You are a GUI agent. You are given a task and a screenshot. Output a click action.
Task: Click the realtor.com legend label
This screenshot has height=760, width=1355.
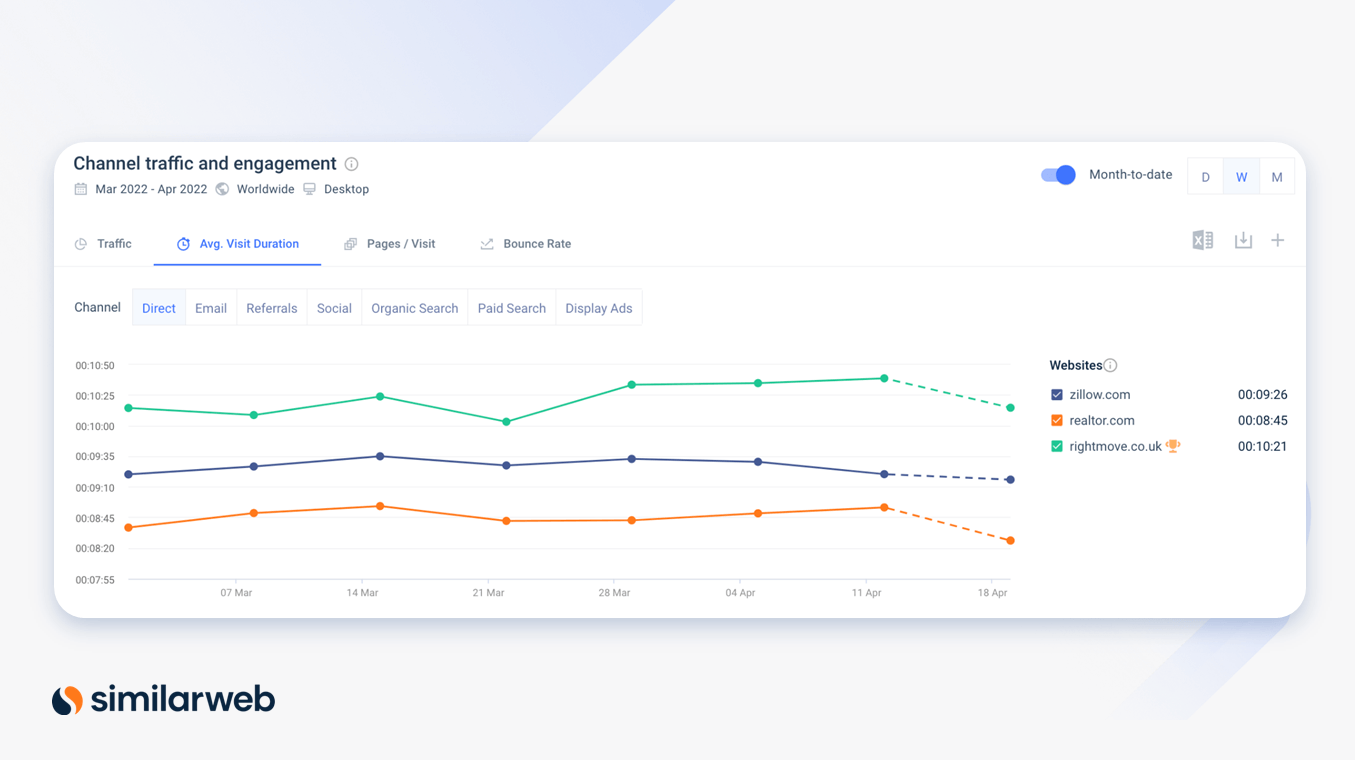[x=1102, y=421]
